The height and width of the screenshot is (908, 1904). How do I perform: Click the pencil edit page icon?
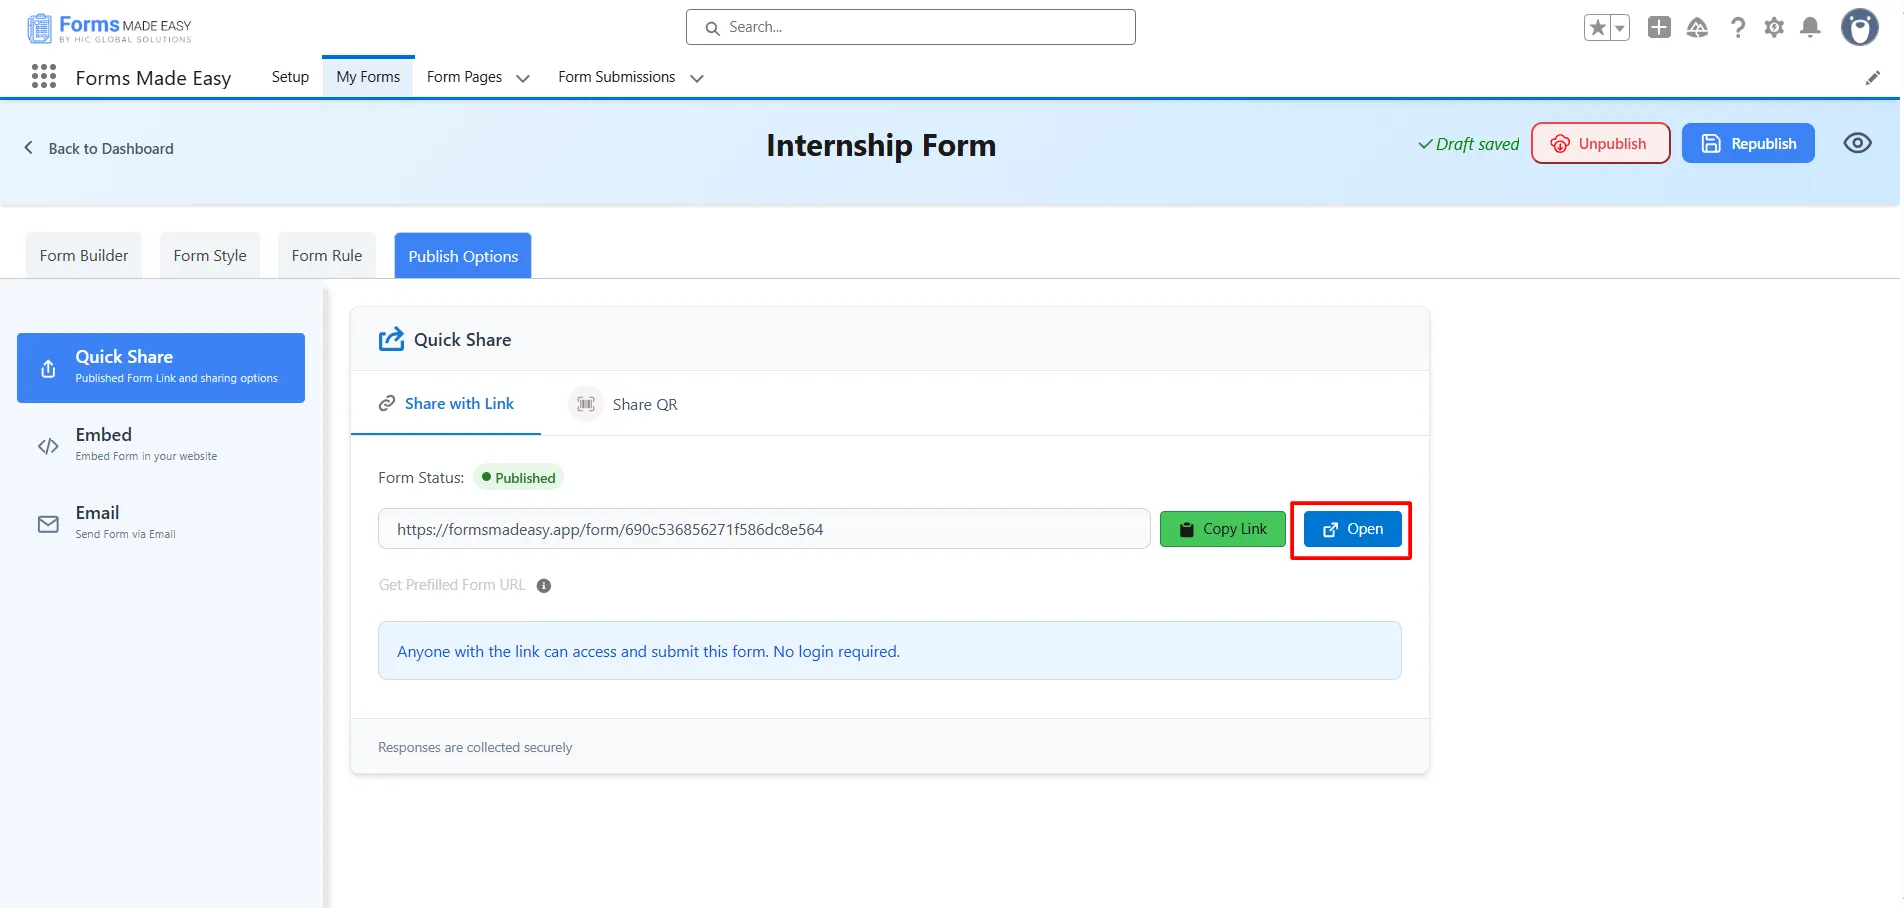click(x=1873, y=78)
